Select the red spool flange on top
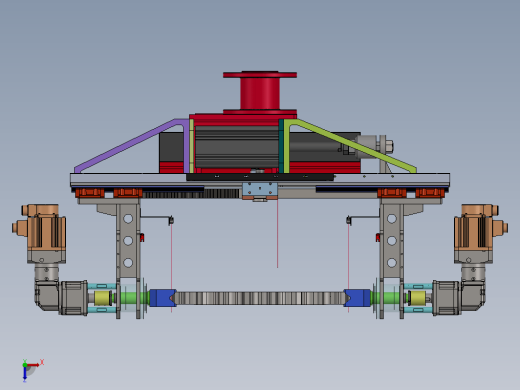The width and height of the screenshot is (520, 390). 260,75
